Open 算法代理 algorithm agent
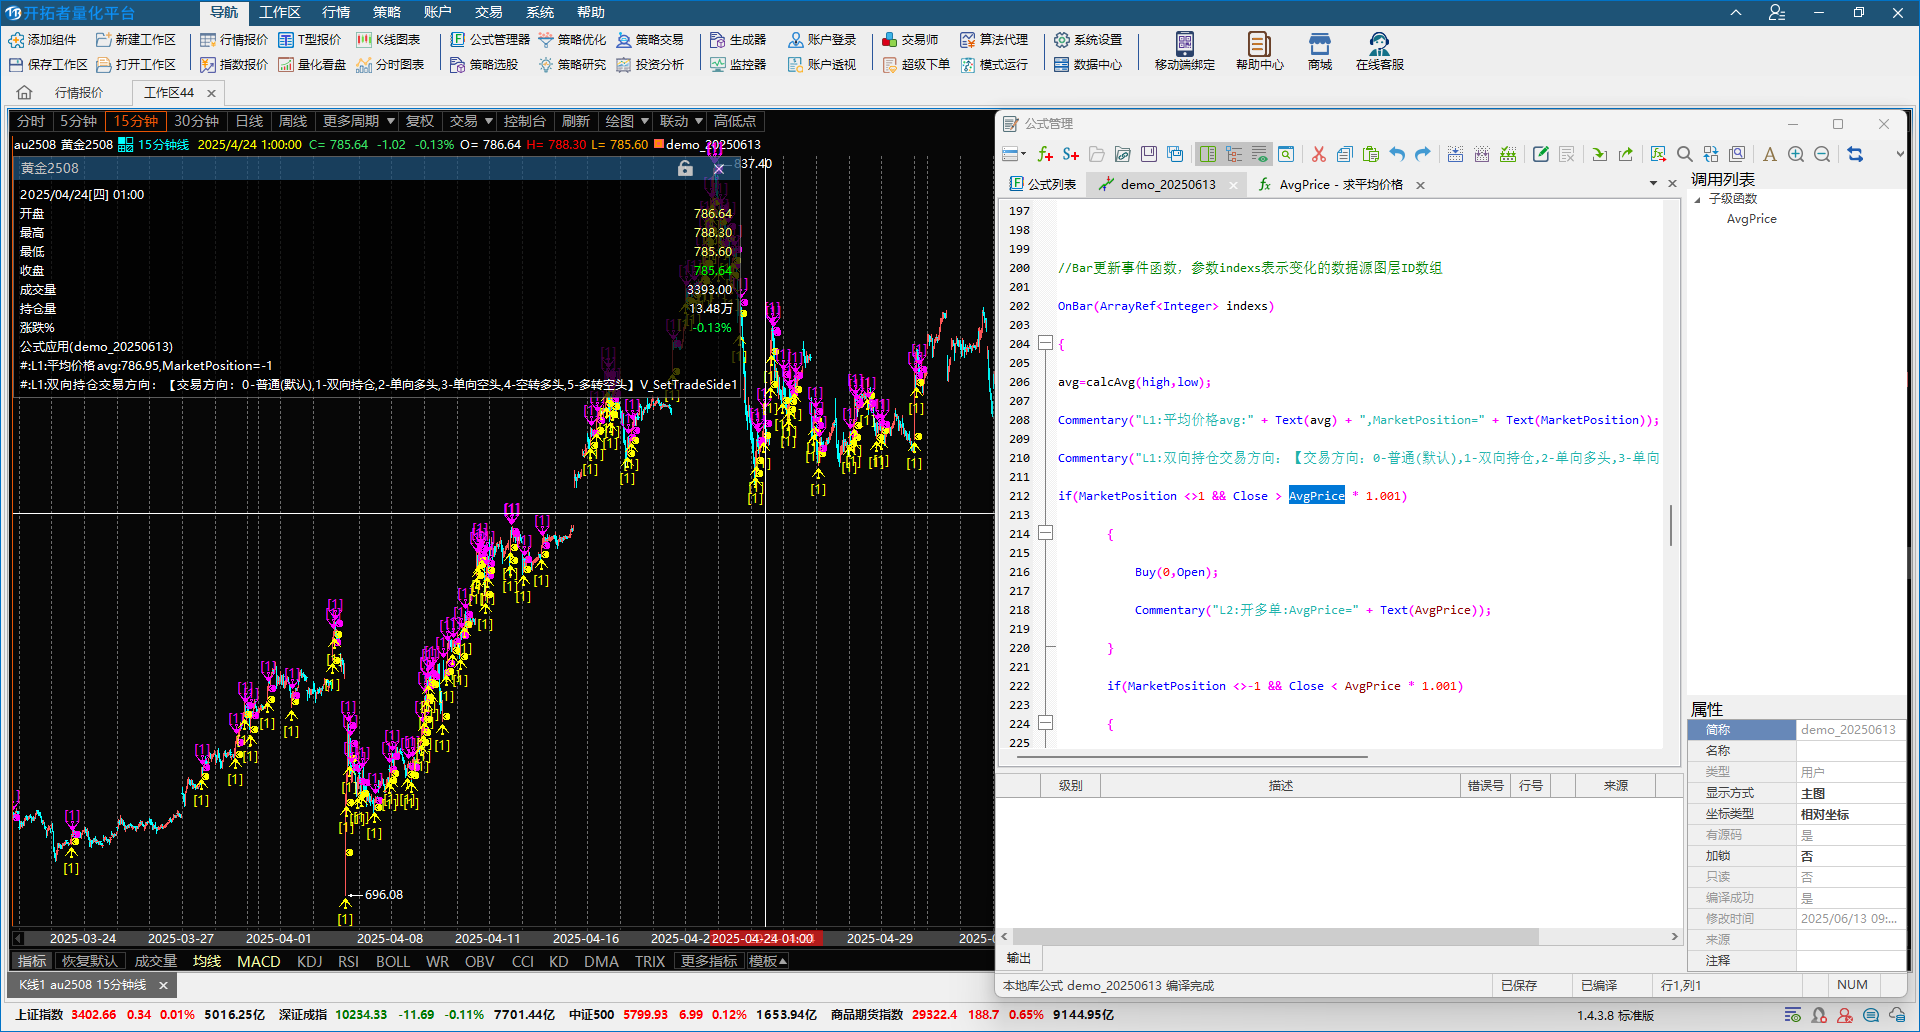 (994, 40)
